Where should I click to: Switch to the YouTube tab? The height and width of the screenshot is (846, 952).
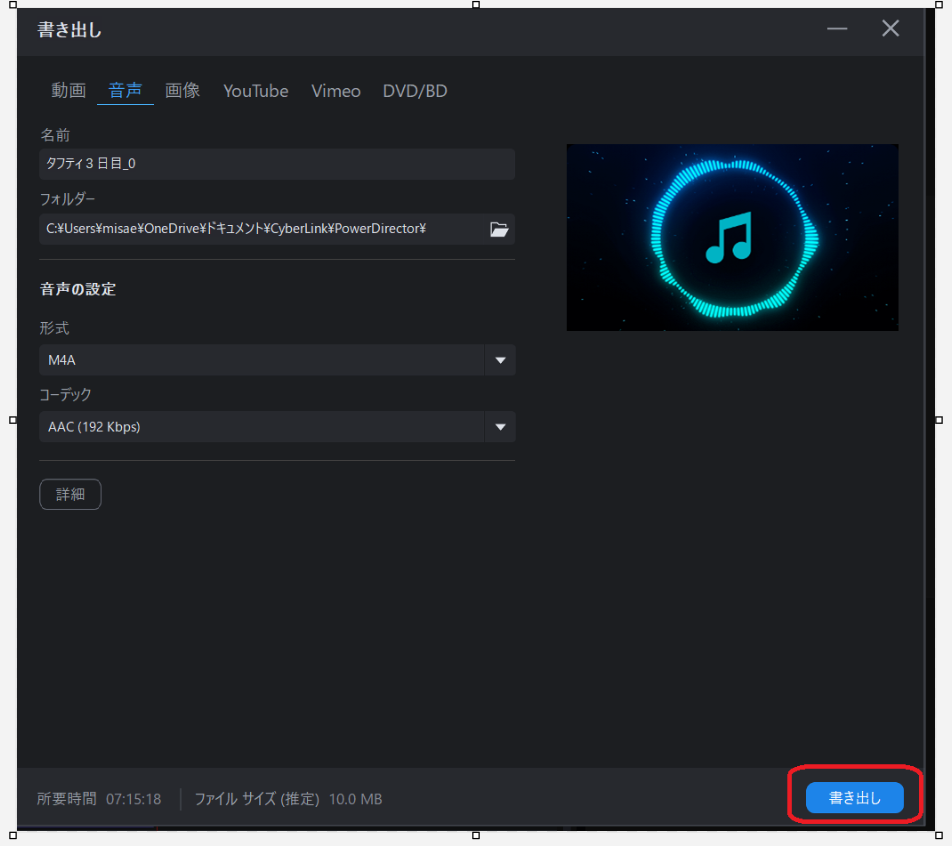point(256,90)
